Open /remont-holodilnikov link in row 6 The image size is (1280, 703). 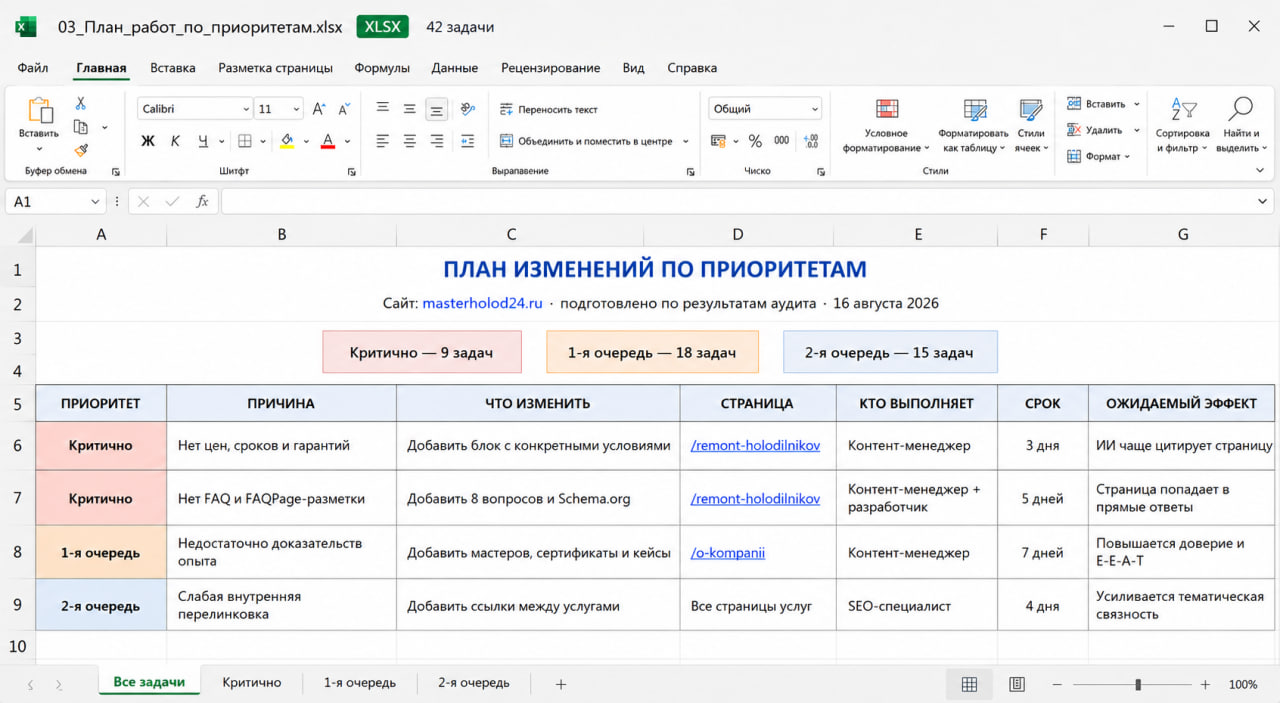(755, 445)
